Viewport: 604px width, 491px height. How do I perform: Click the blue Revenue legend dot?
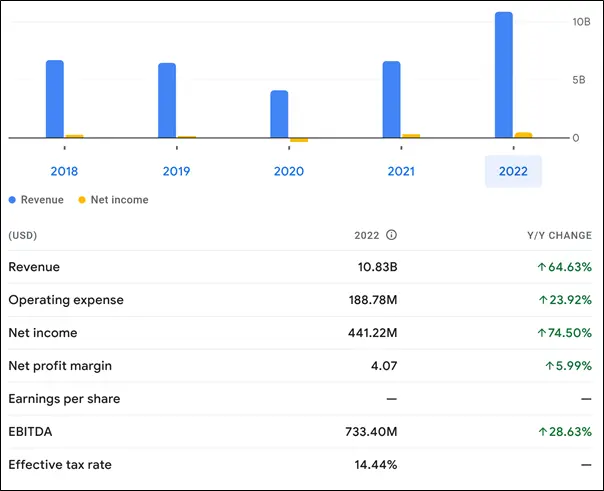click(x=13, y=200)
